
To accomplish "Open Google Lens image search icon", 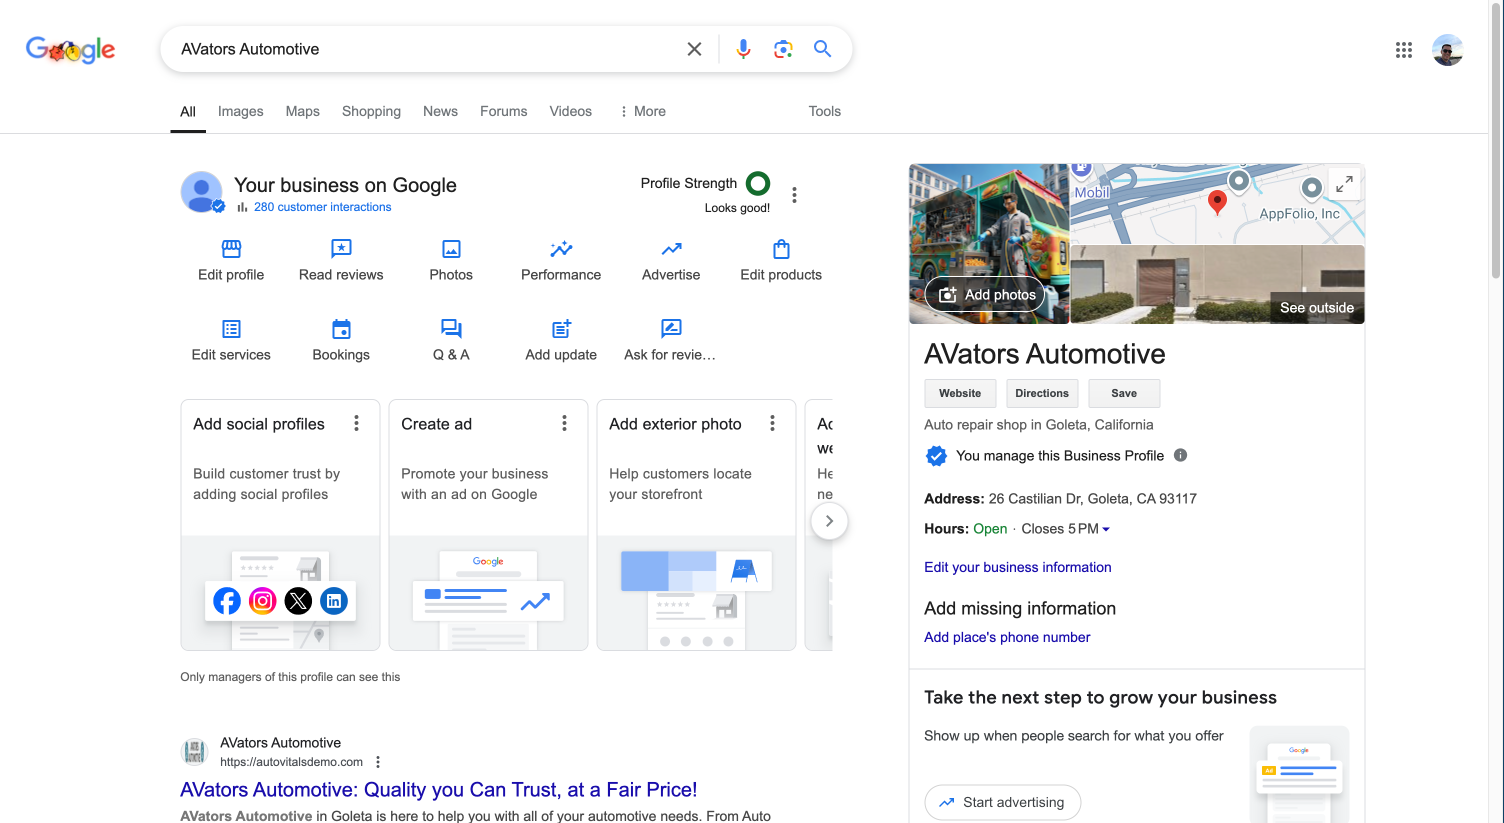I will point(783,49).
